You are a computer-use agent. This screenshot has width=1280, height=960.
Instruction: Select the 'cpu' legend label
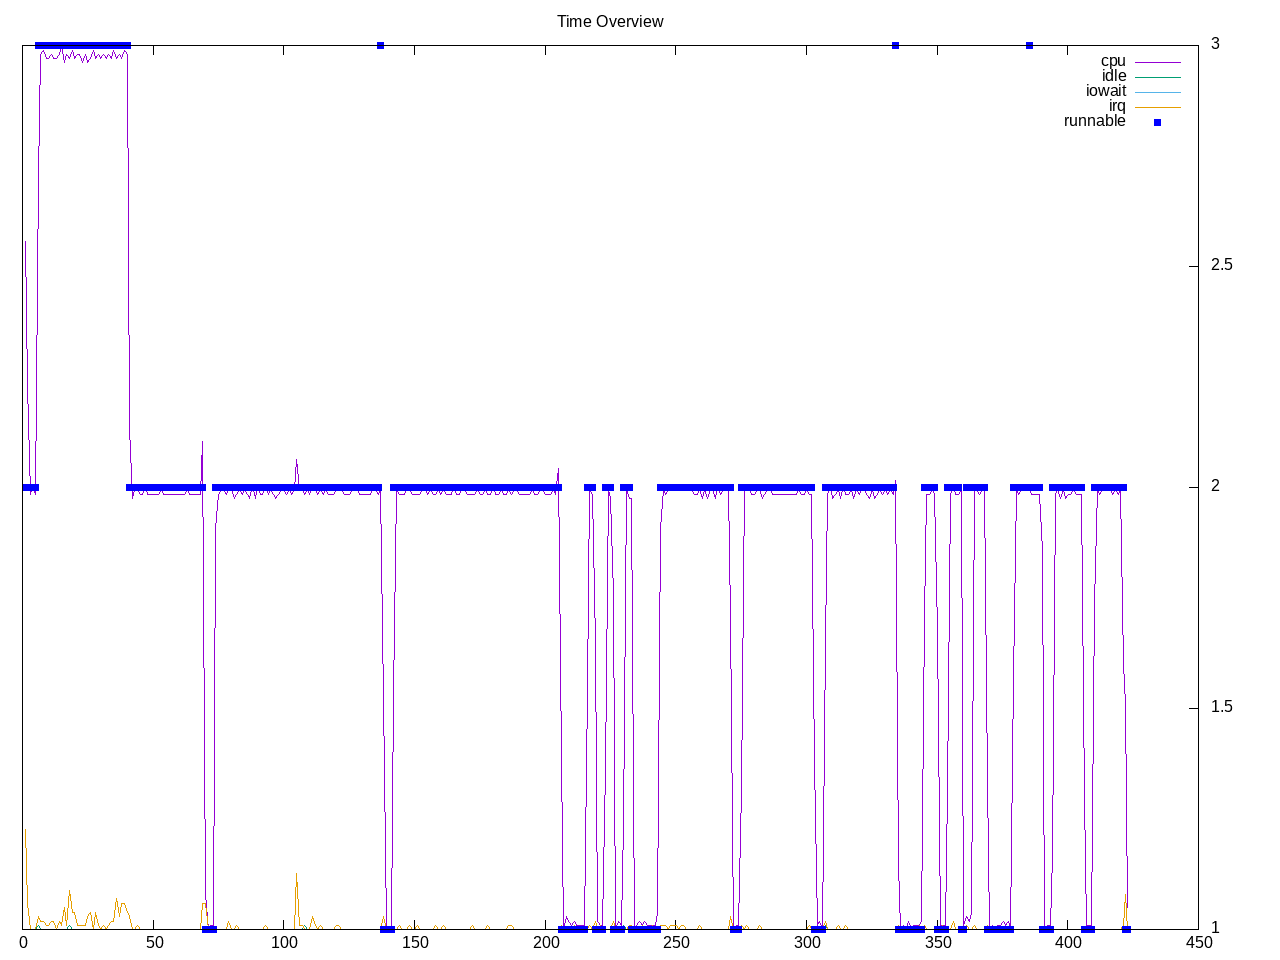pos(1112,61)
